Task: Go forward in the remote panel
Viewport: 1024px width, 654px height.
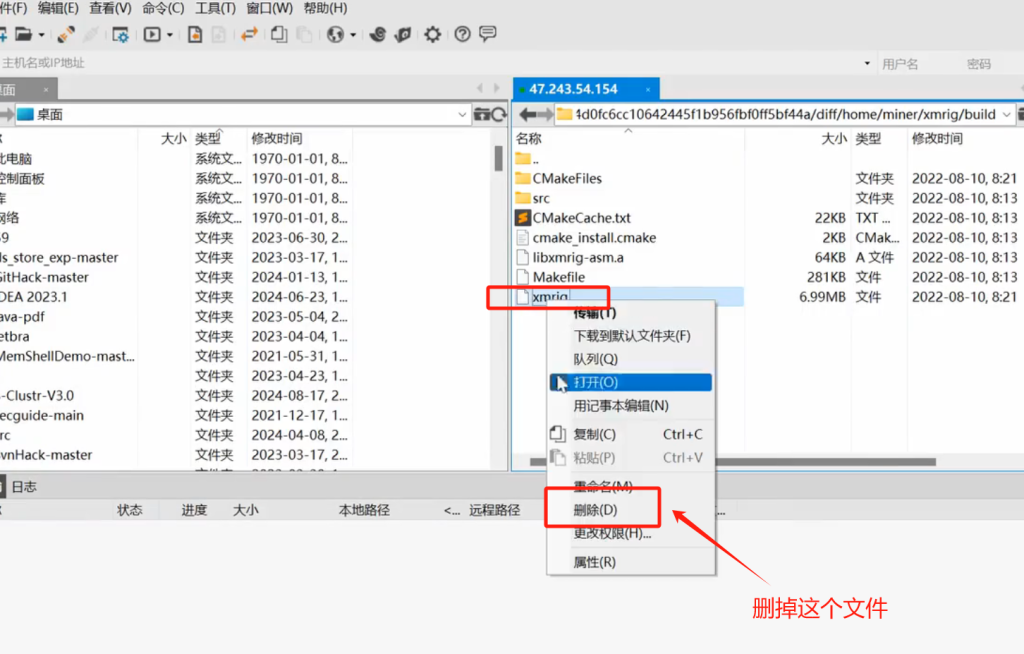Action: [x=545, y=115]
